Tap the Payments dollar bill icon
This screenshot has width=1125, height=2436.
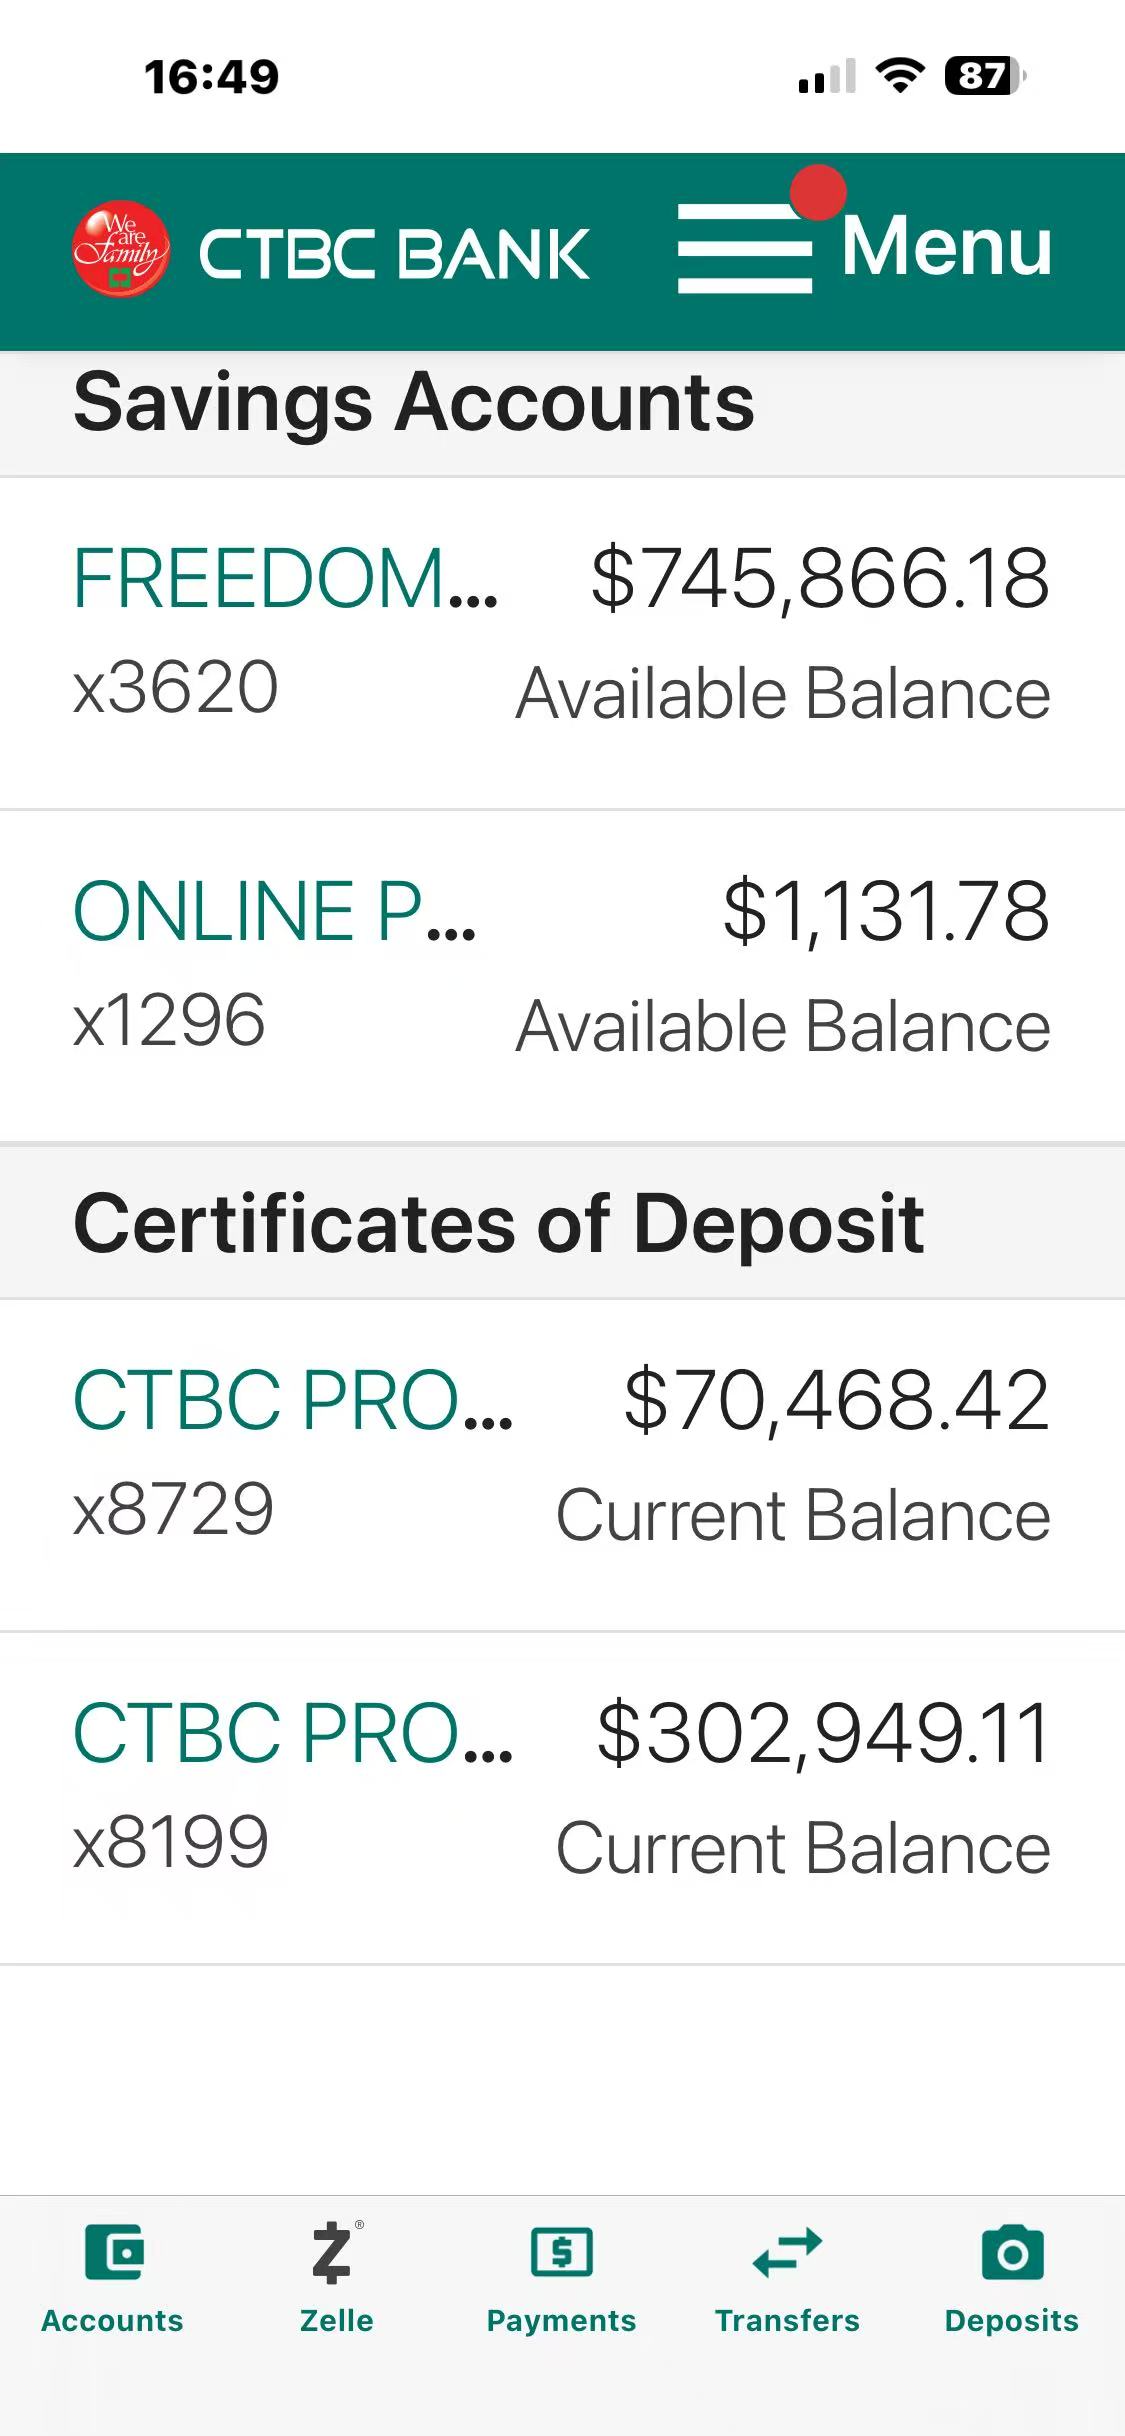pos(561,2252)
